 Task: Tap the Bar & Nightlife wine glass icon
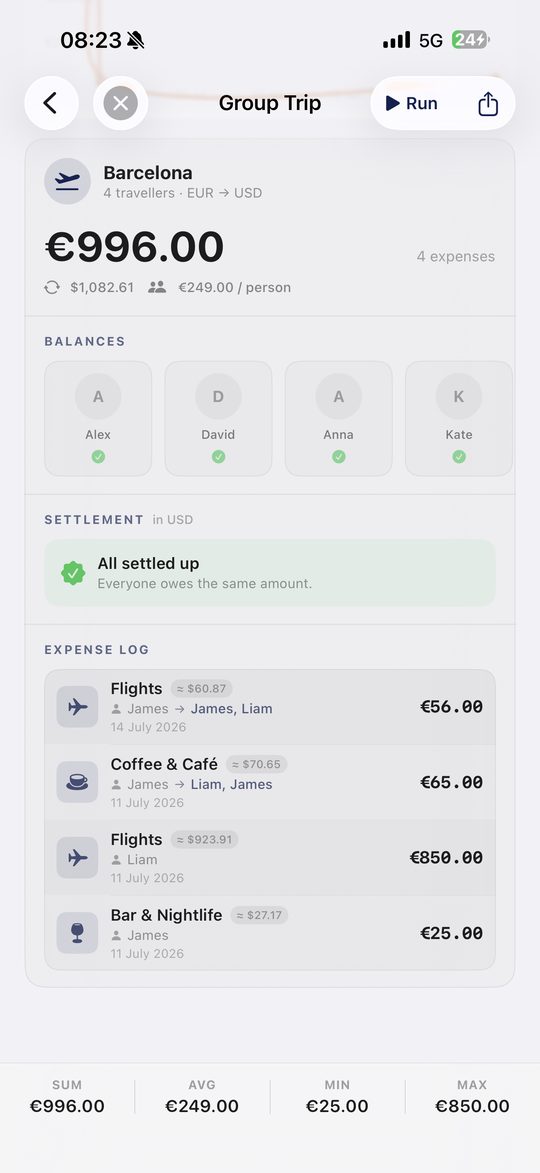pos(77,933)
